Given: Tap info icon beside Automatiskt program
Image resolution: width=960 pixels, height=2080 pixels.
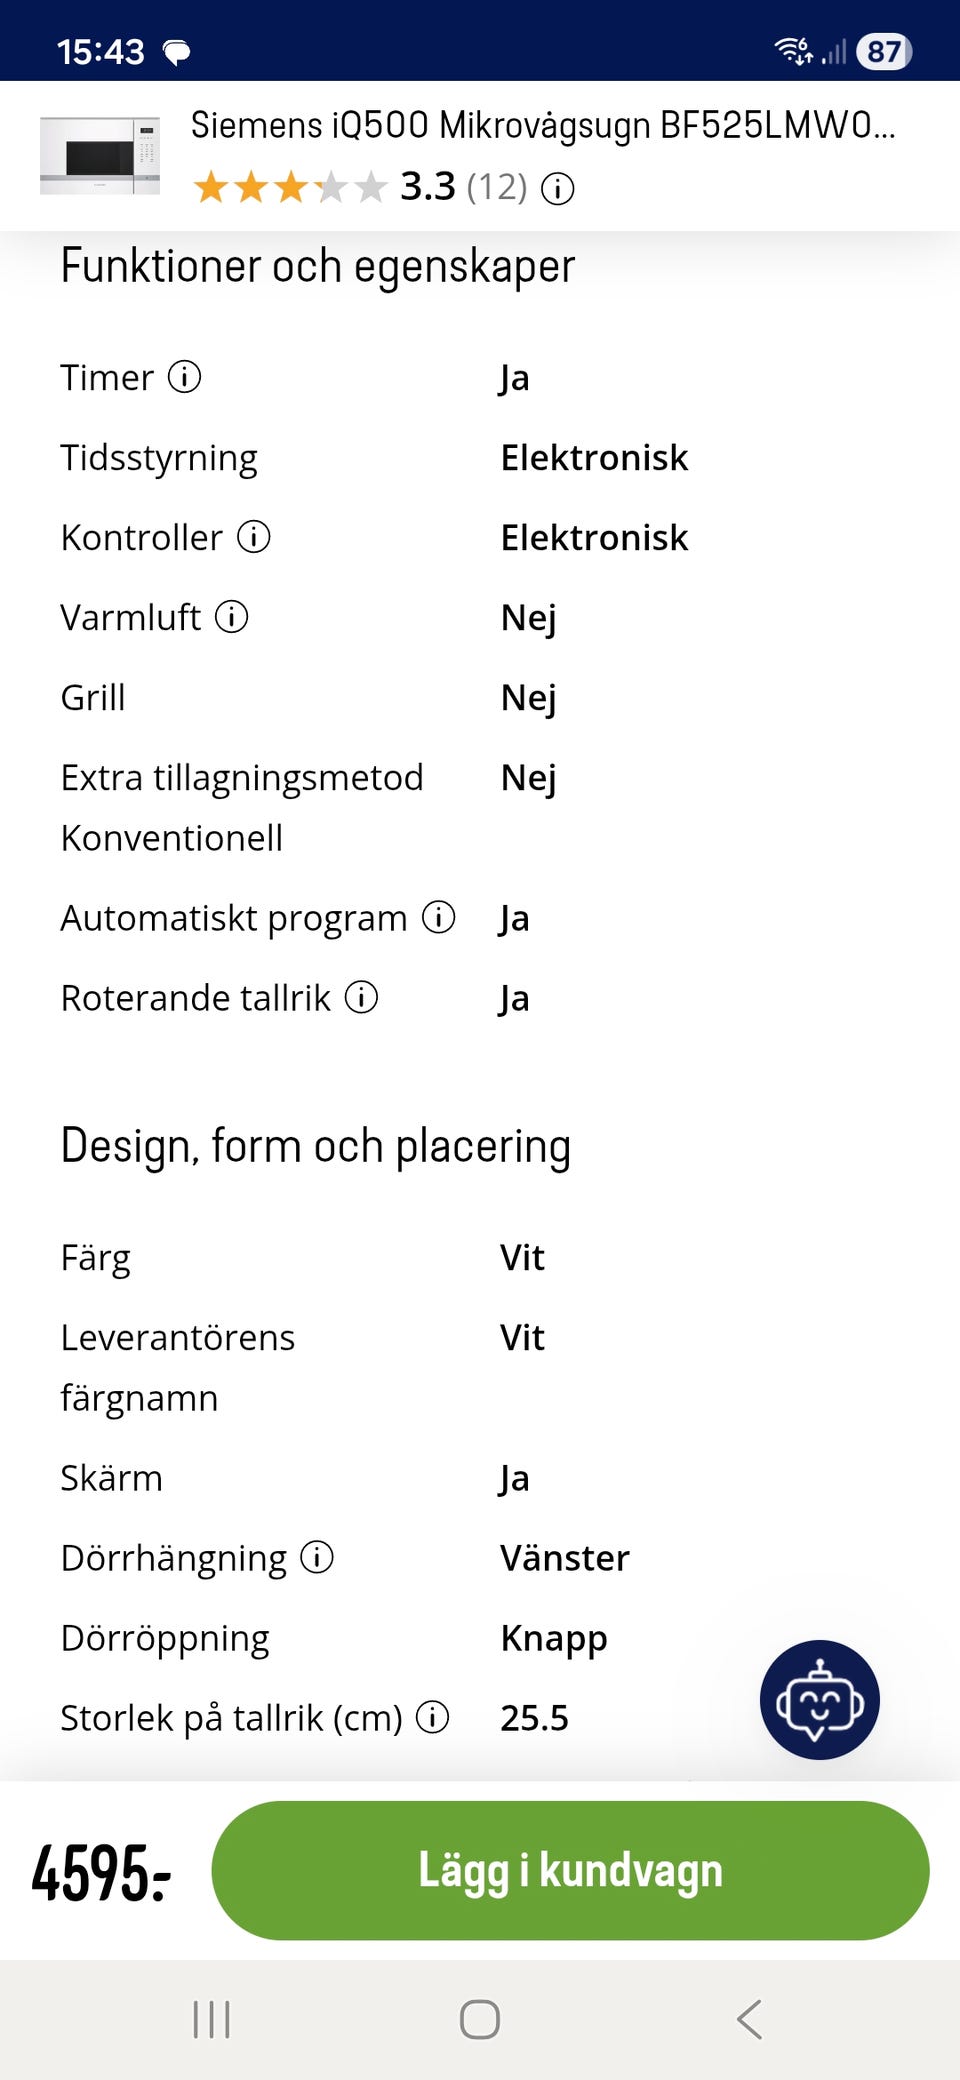Looking at the screenshot, I should 439,917.
